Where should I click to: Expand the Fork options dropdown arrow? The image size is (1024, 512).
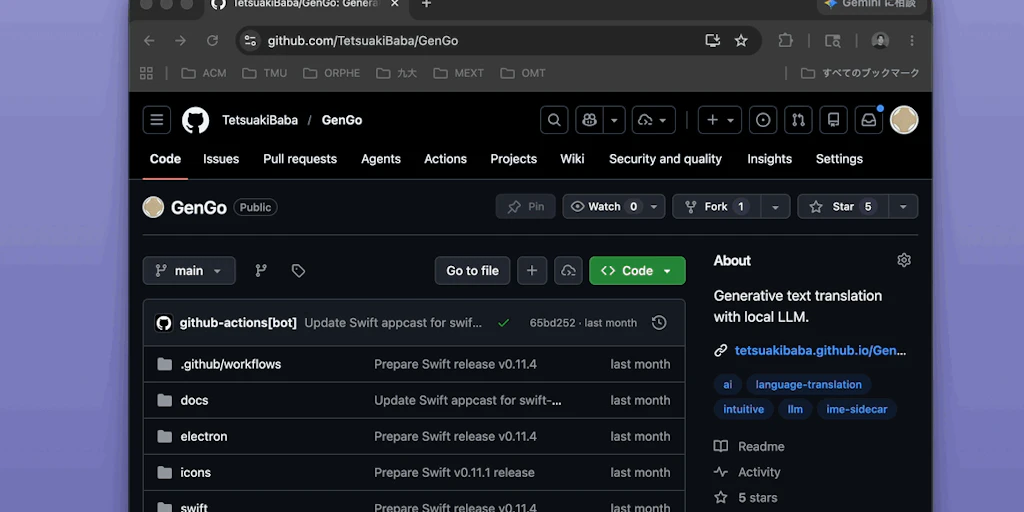pyautogui.click(x=775, y=206)
